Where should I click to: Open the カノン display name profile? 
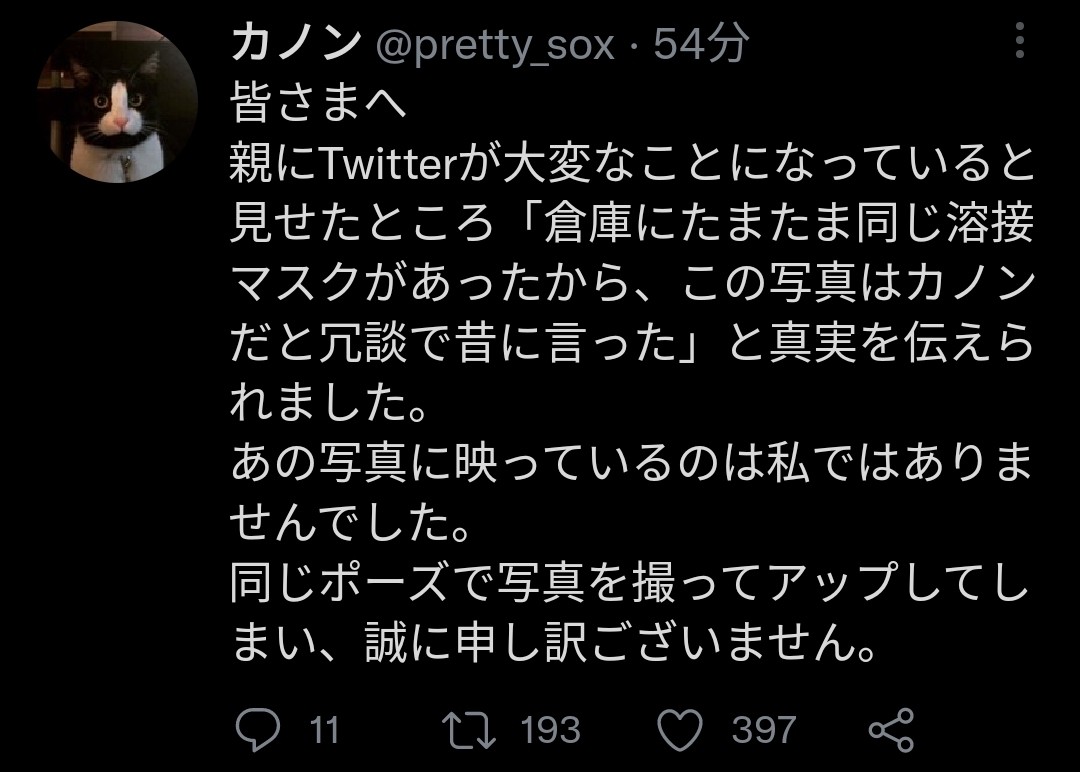296,43
